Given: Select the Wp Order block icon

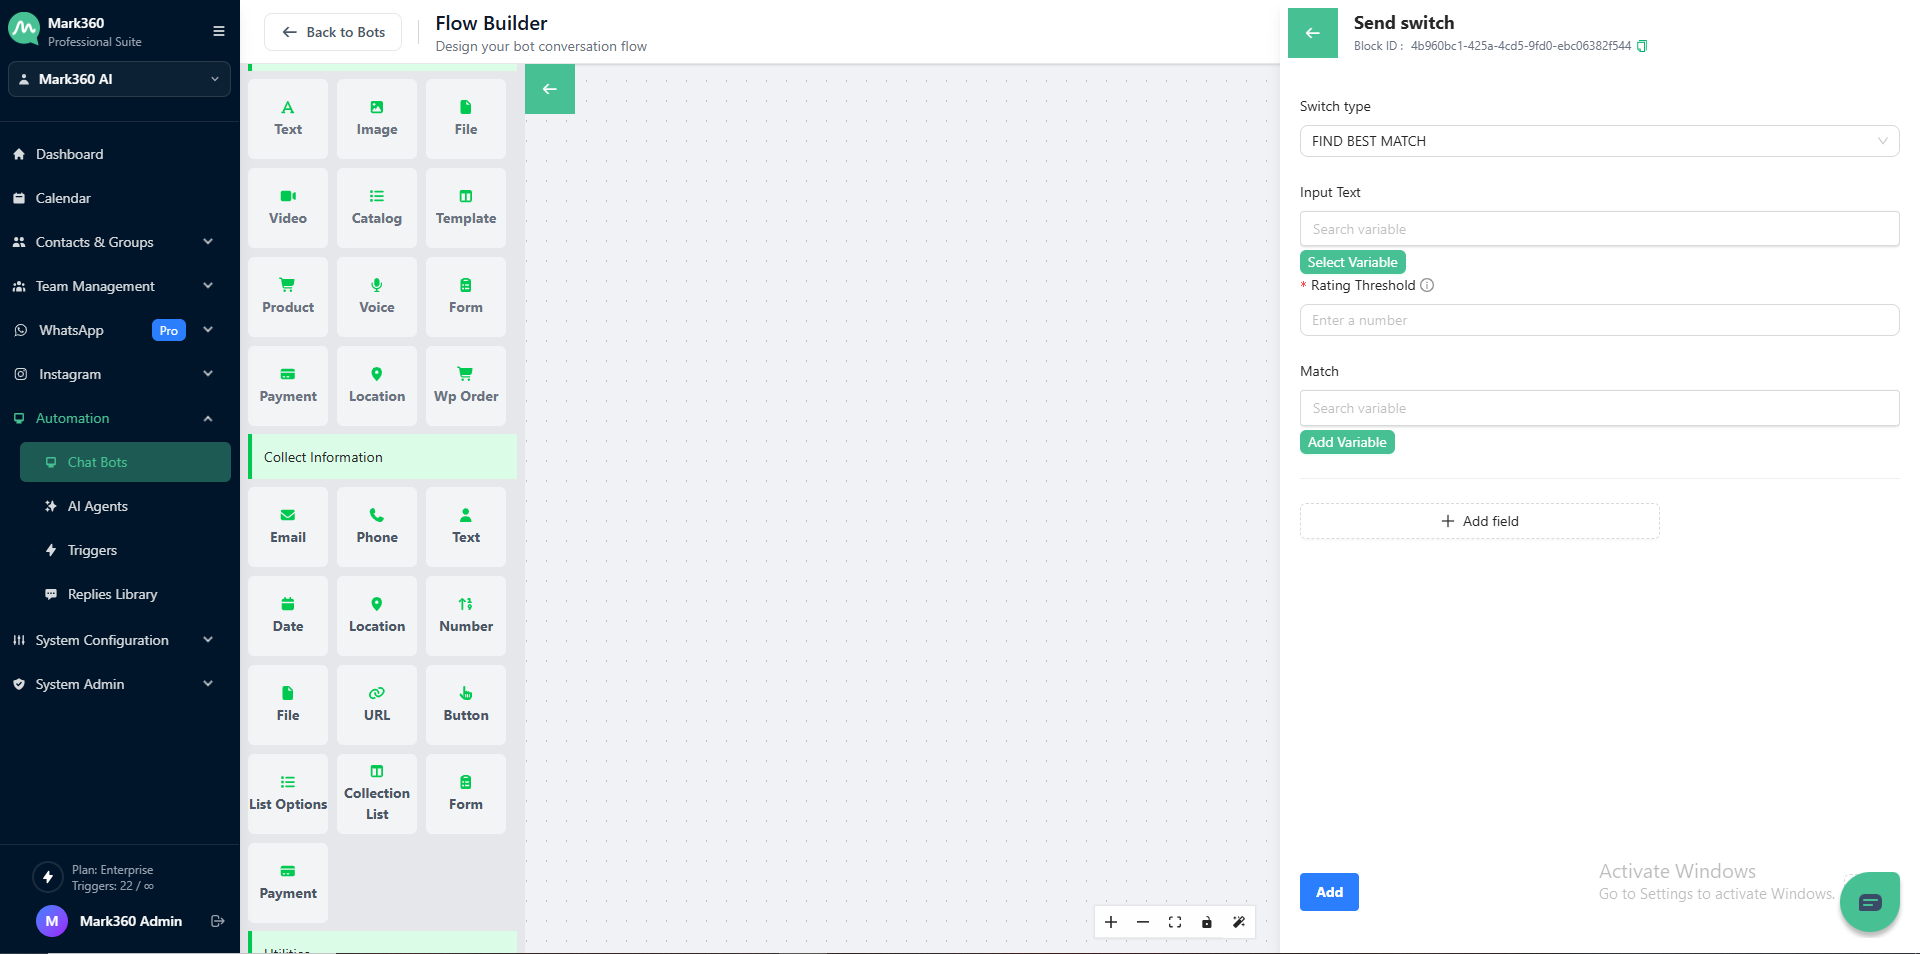Looking at the screenshot, I should [465, 384].
